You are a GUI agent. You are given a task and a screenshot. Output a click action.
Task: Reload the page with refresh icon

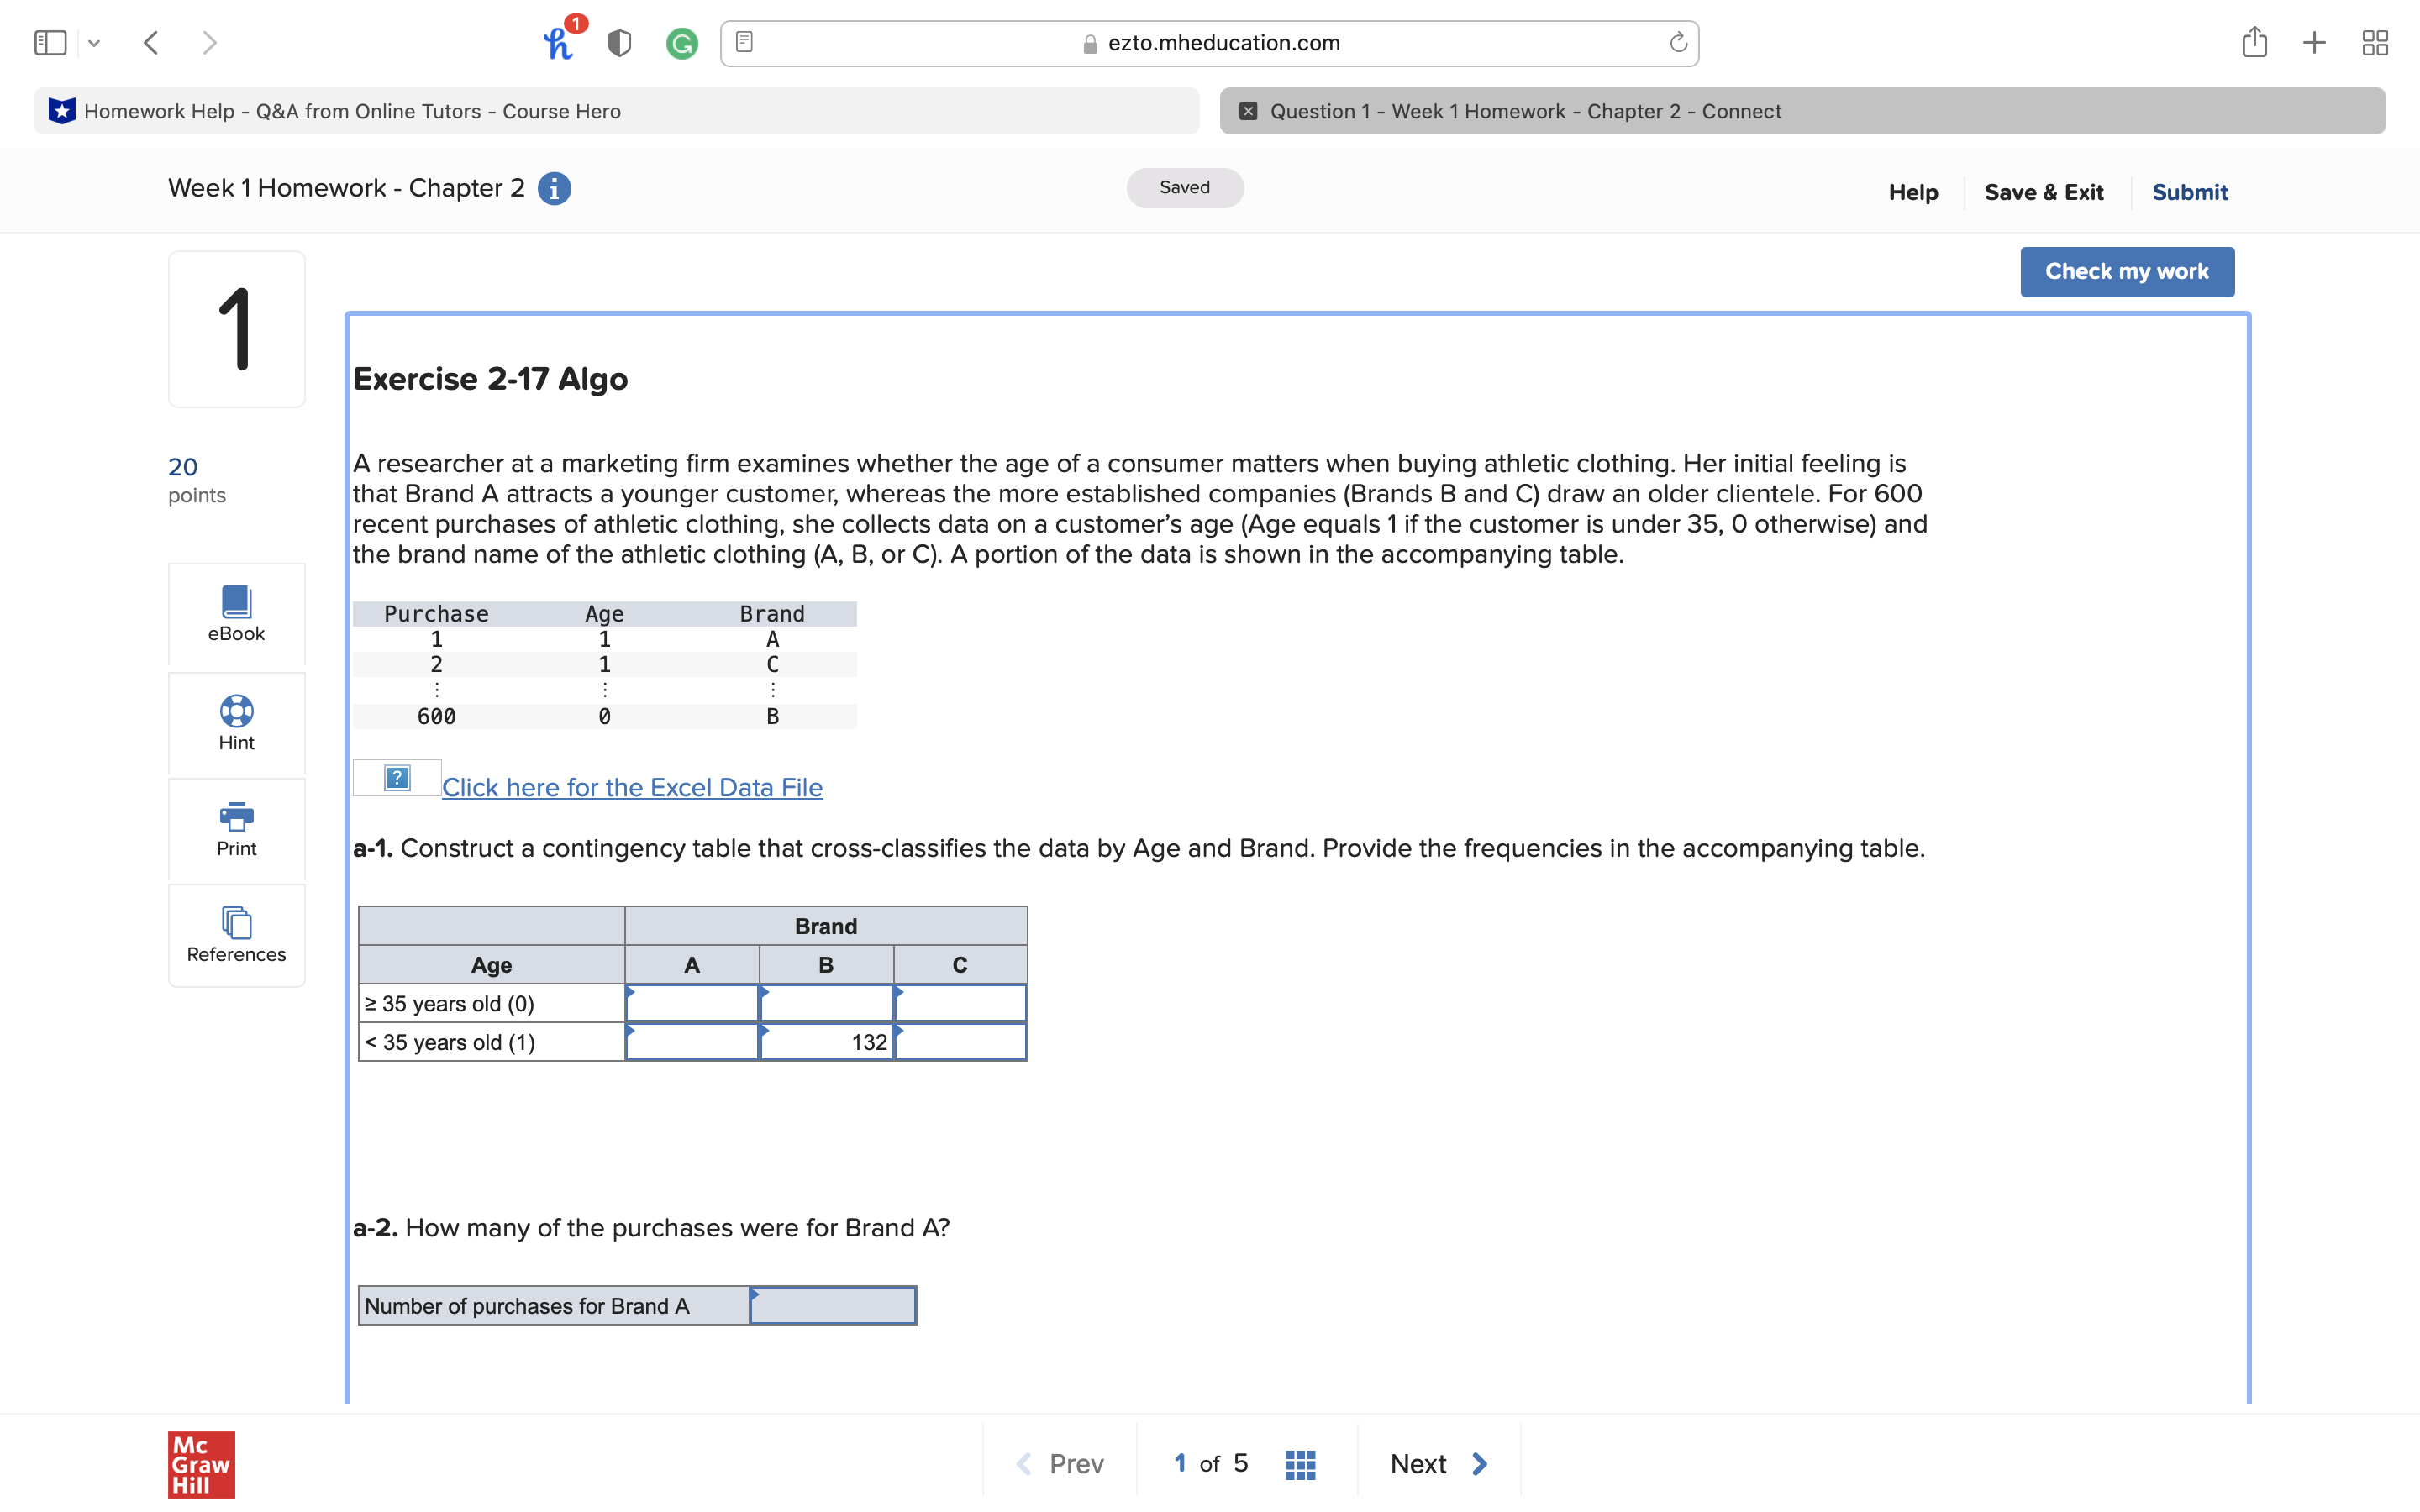[1678, 43]
